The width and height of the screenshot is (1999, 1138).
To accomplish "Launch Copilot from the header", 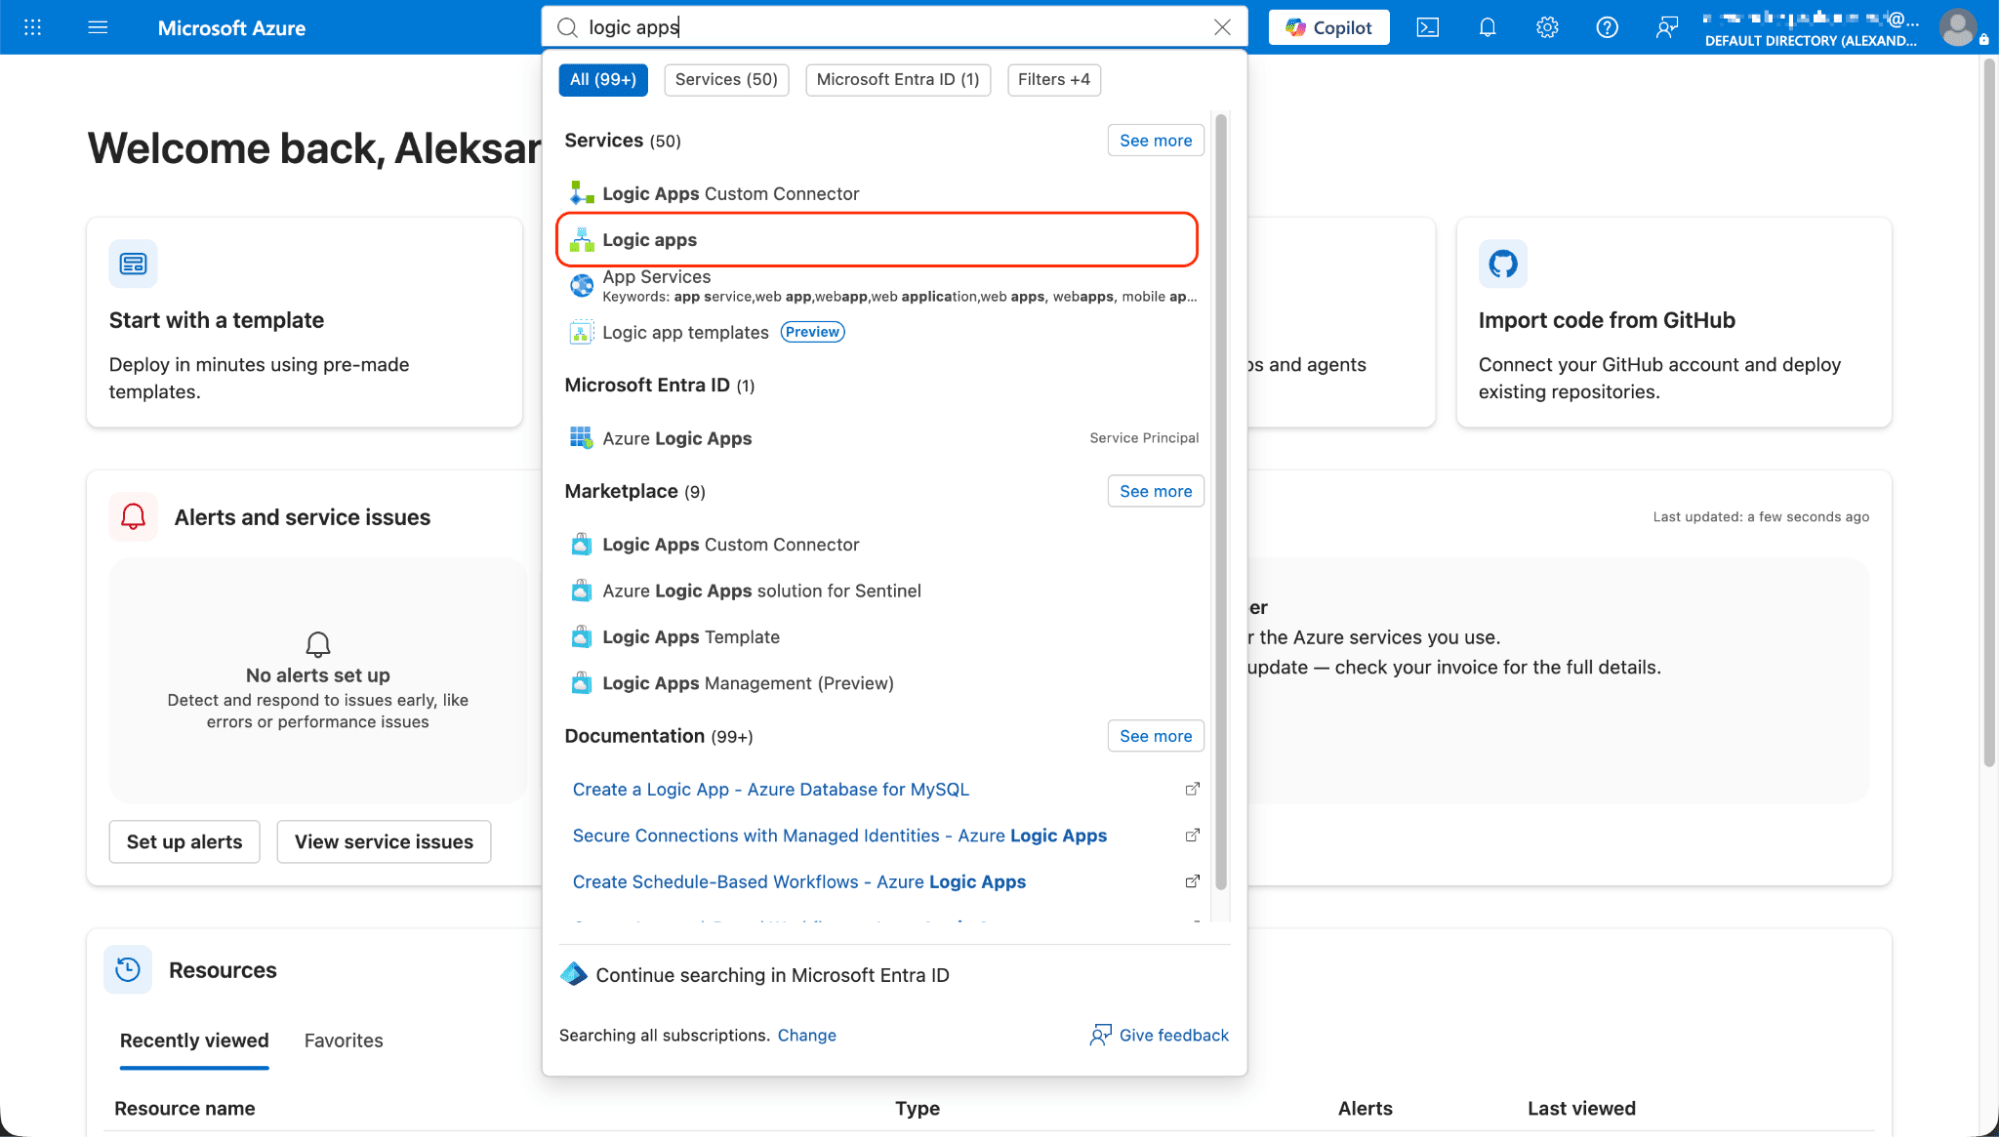I will (x=1328, y=27).
